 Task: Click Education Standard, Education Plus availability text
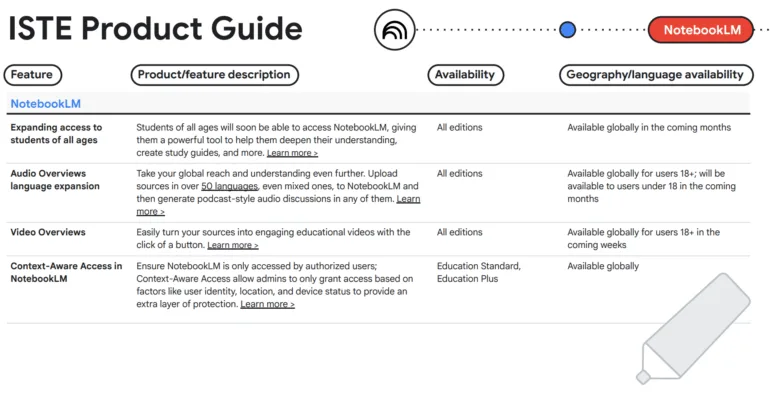point(479,272)
